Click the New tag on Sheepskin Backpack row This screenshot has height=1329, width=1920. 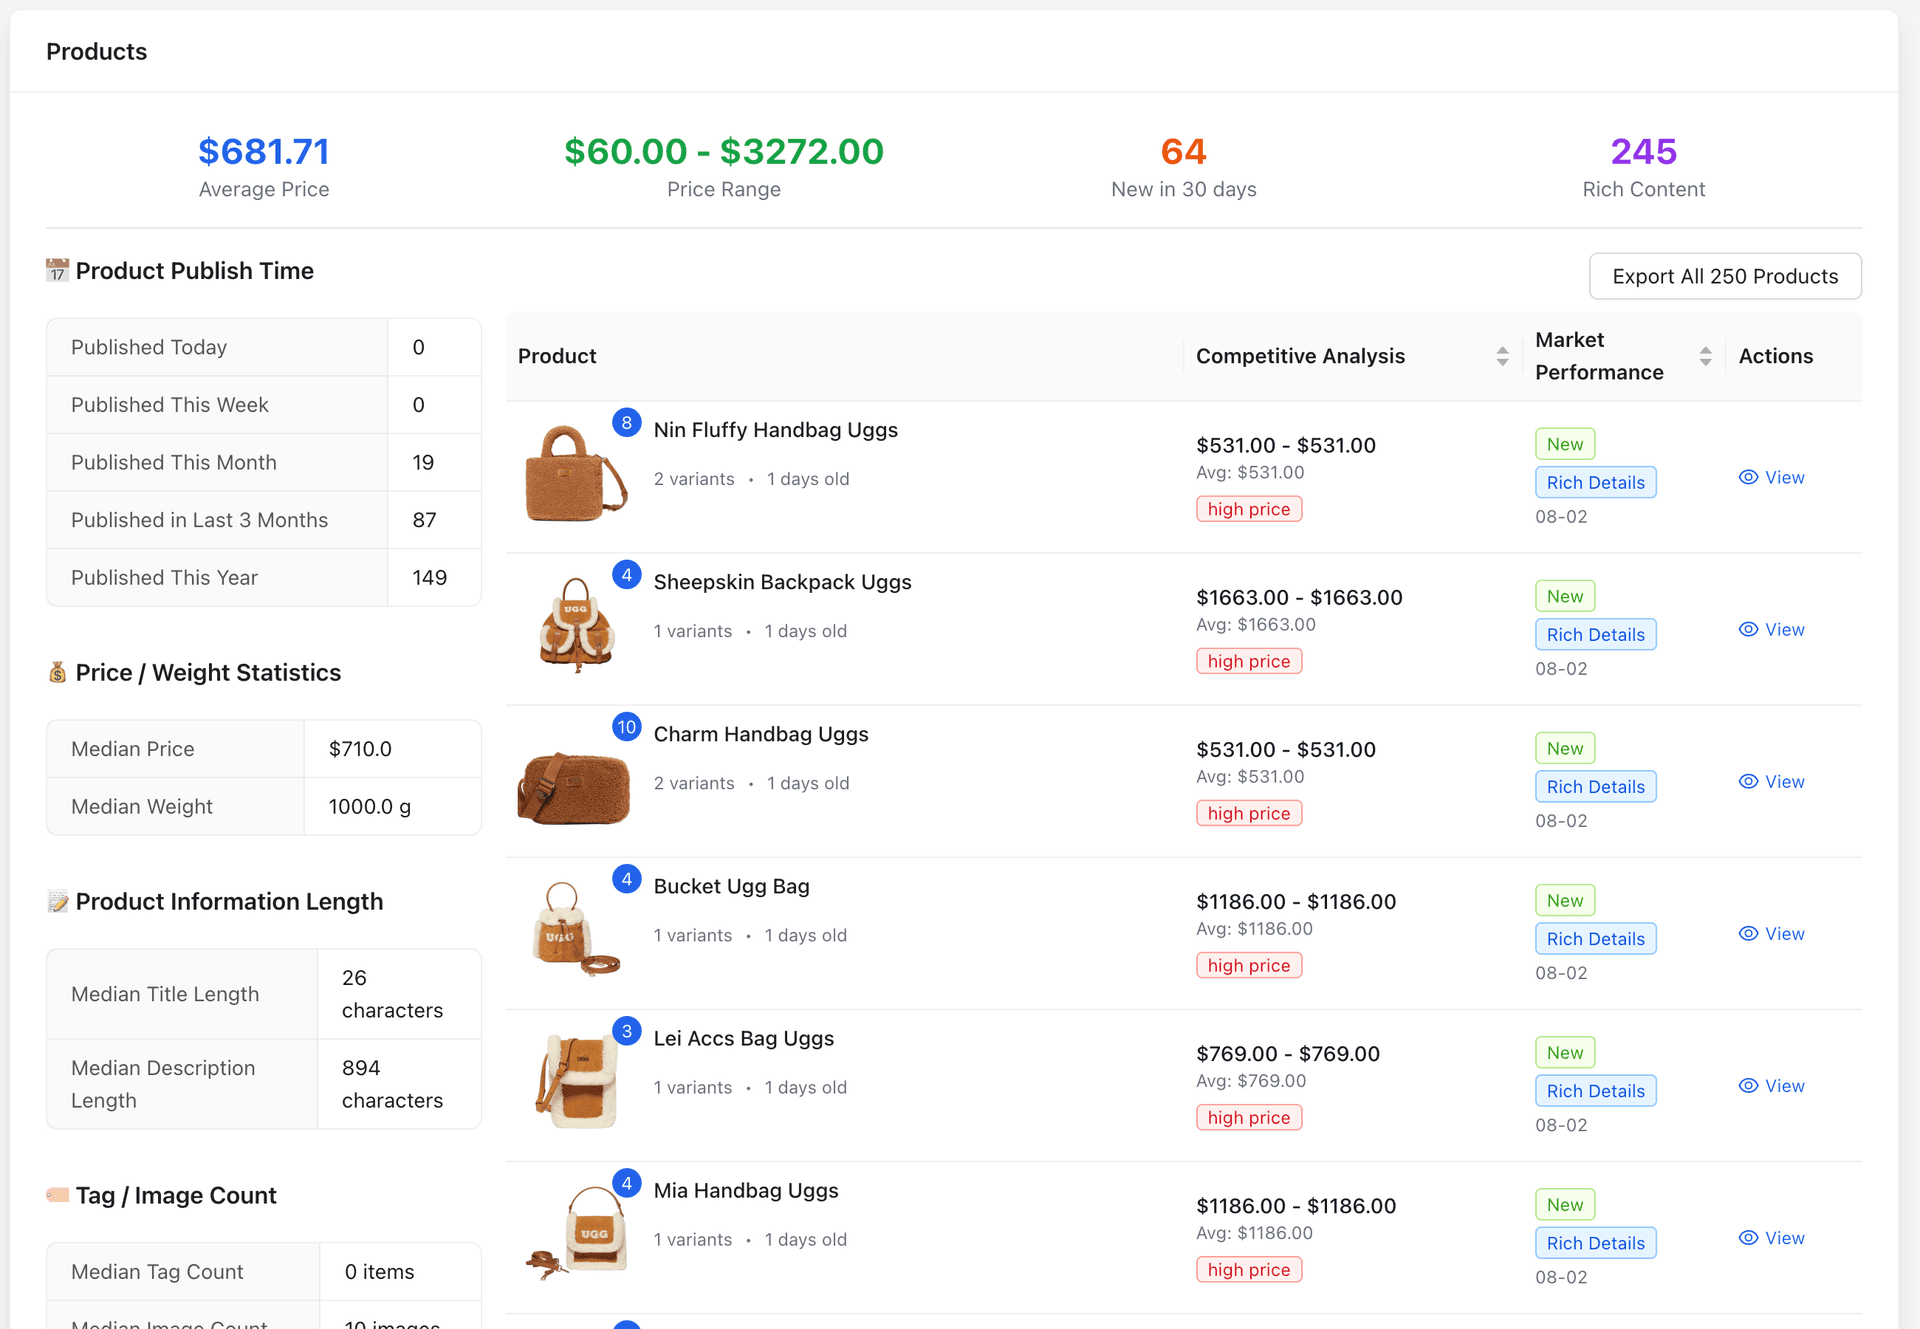coord(1565,596)
